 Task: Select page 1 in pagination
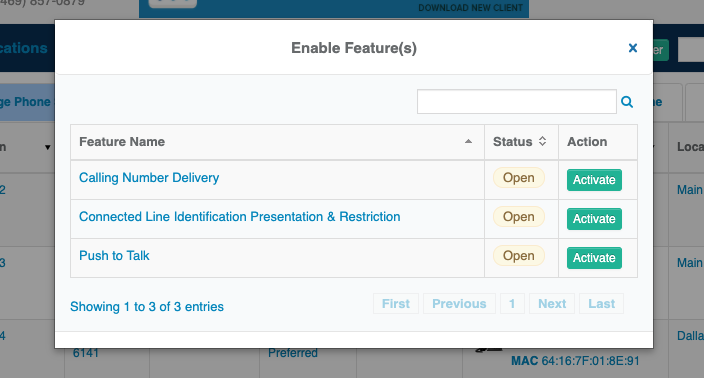(512, 304)
